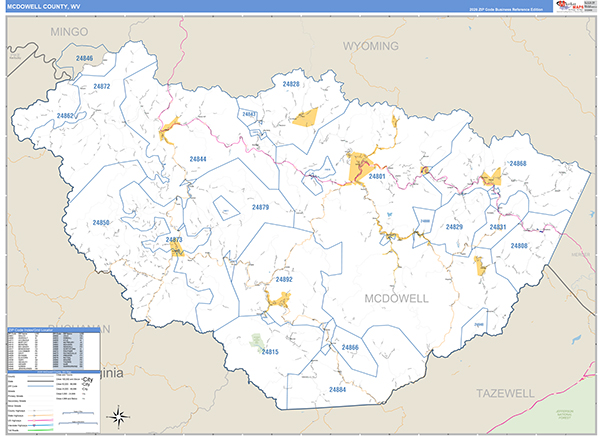Viewport: 600px width, 436px height.
Task: Select ZIP code label 24846
Action: pos(84,58)
